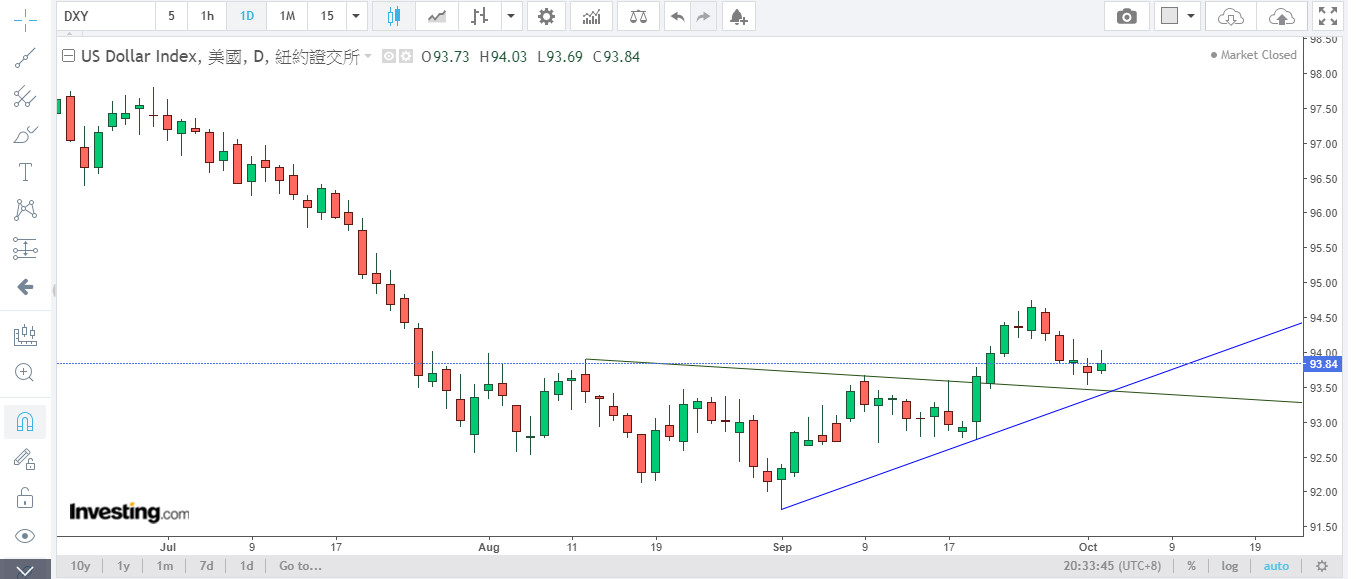Open the chart style dropdown arrow
Viewport: 1365px width, 579px height.
point(512,16)
